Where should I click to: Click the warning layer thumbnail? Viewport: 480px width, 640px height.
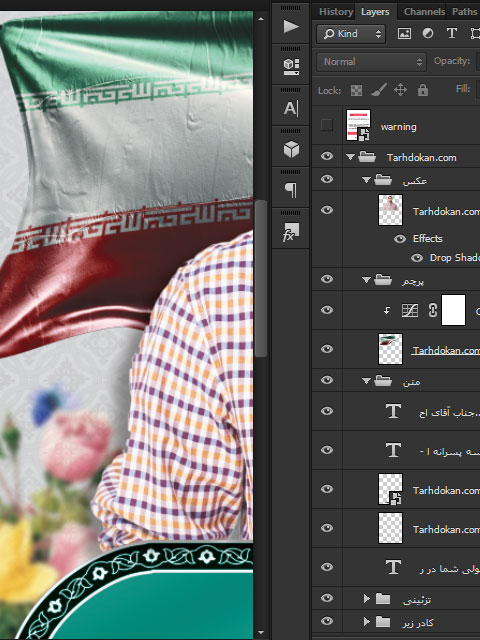tap(358, 125)
